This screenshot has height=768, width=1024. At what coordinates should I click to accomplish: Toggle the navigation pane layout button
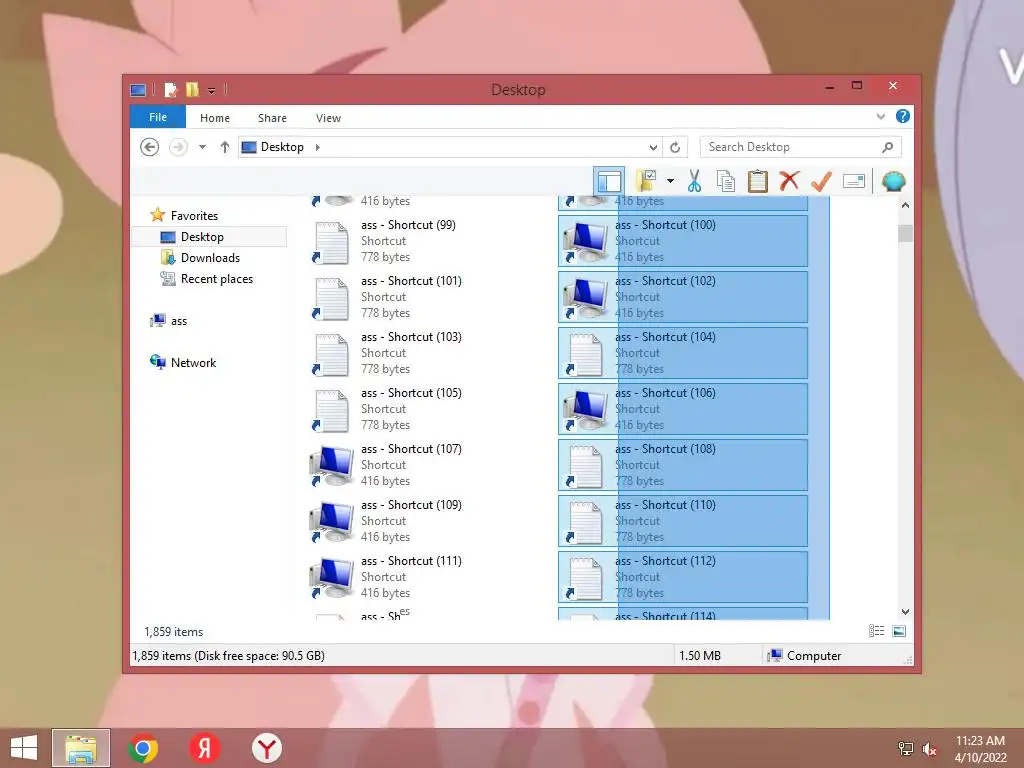point(609,181)
